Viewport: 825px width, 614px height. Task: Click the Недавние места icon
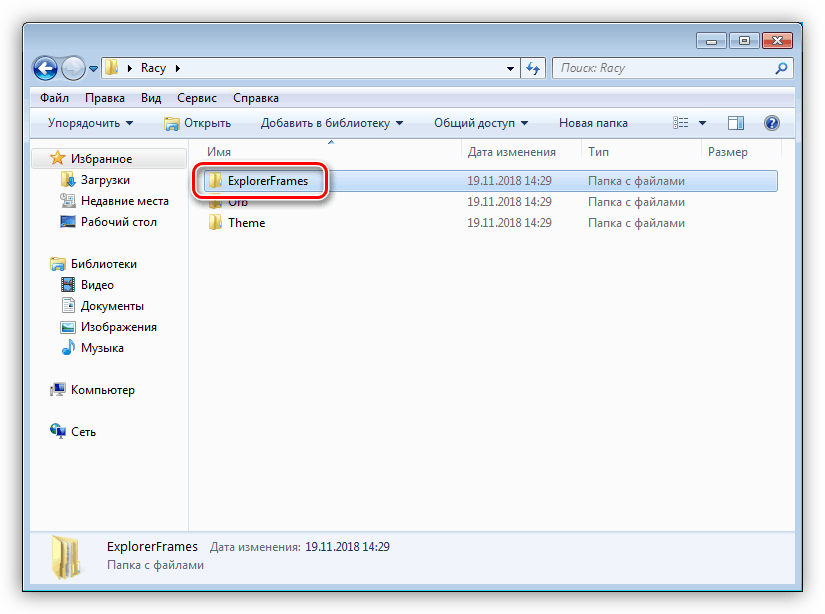(68, 200)
